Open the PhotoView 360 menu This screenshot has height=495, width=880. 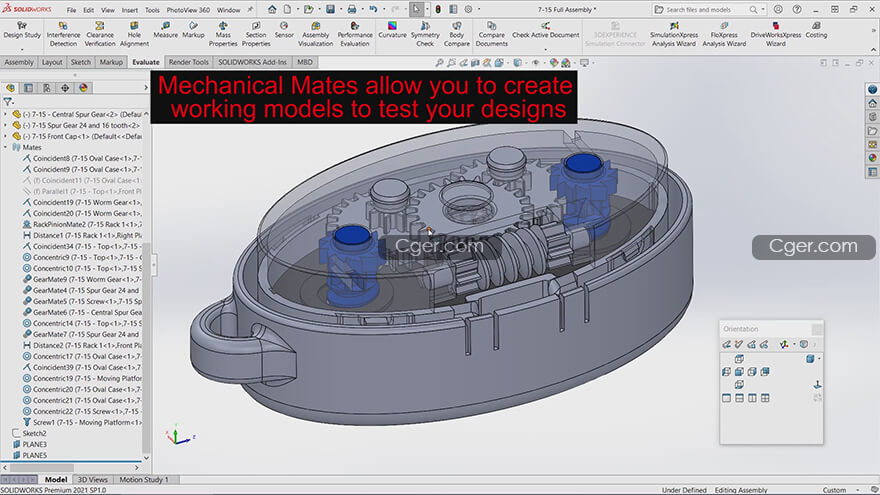click(x=188, y=10)
